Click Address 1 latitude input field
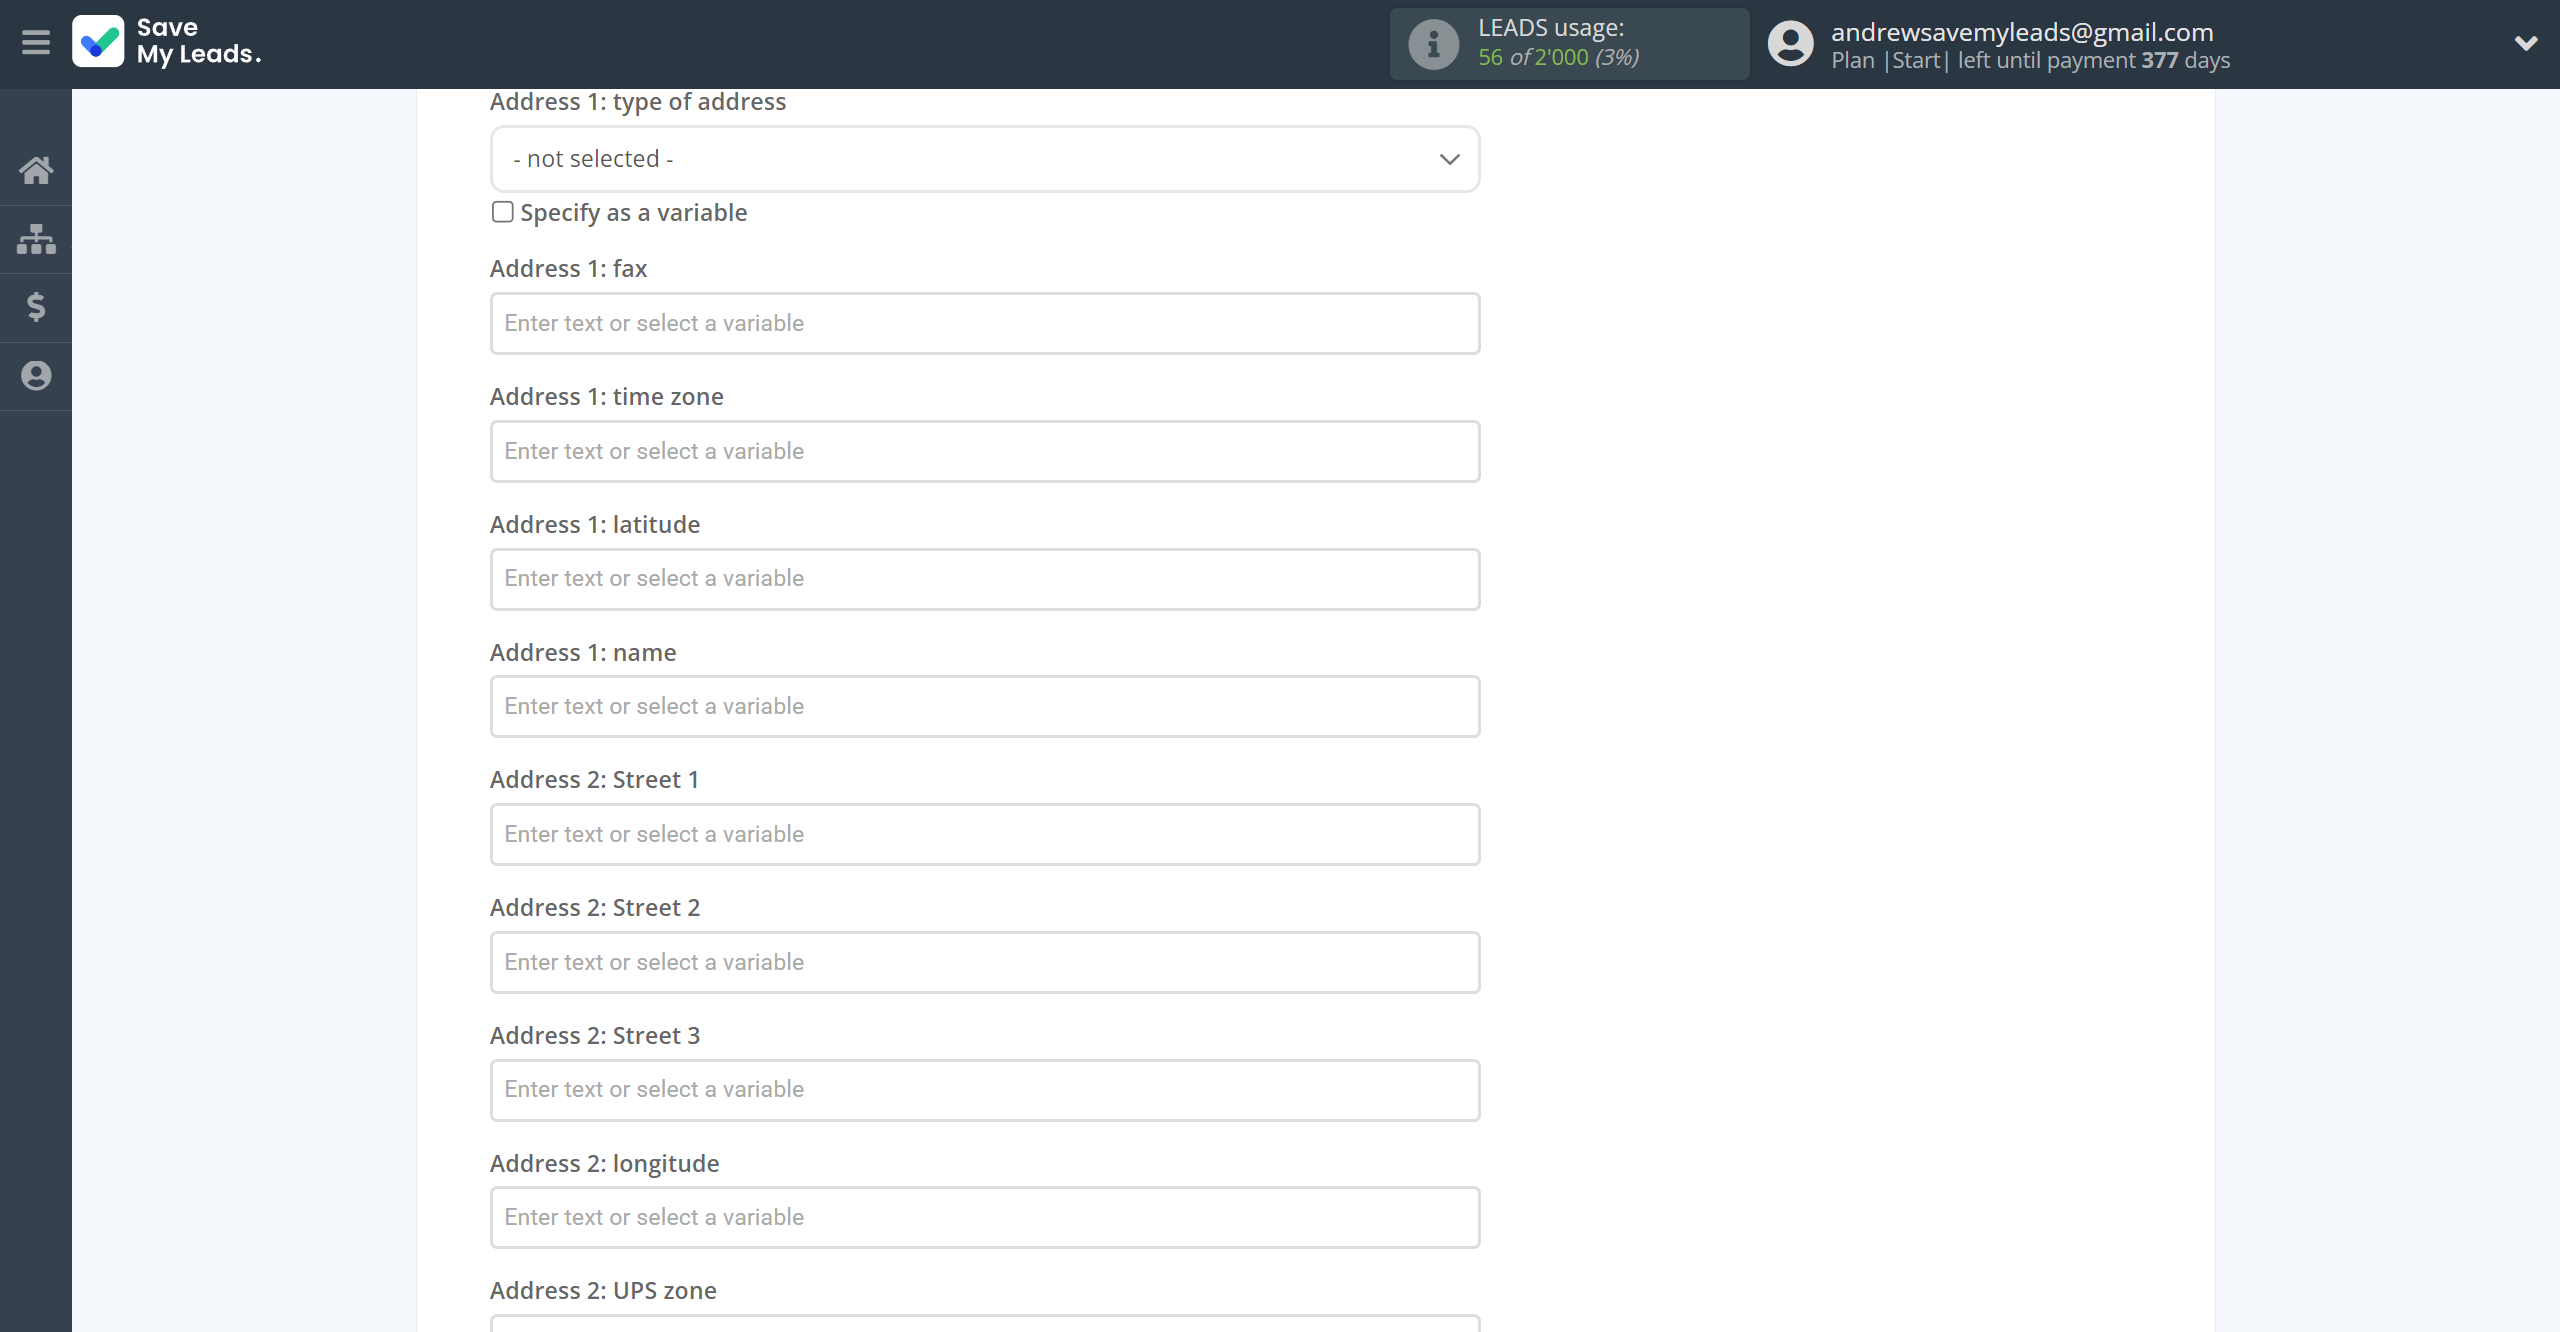This screenshot has height=1332, width=2560. tap(985, 577)
